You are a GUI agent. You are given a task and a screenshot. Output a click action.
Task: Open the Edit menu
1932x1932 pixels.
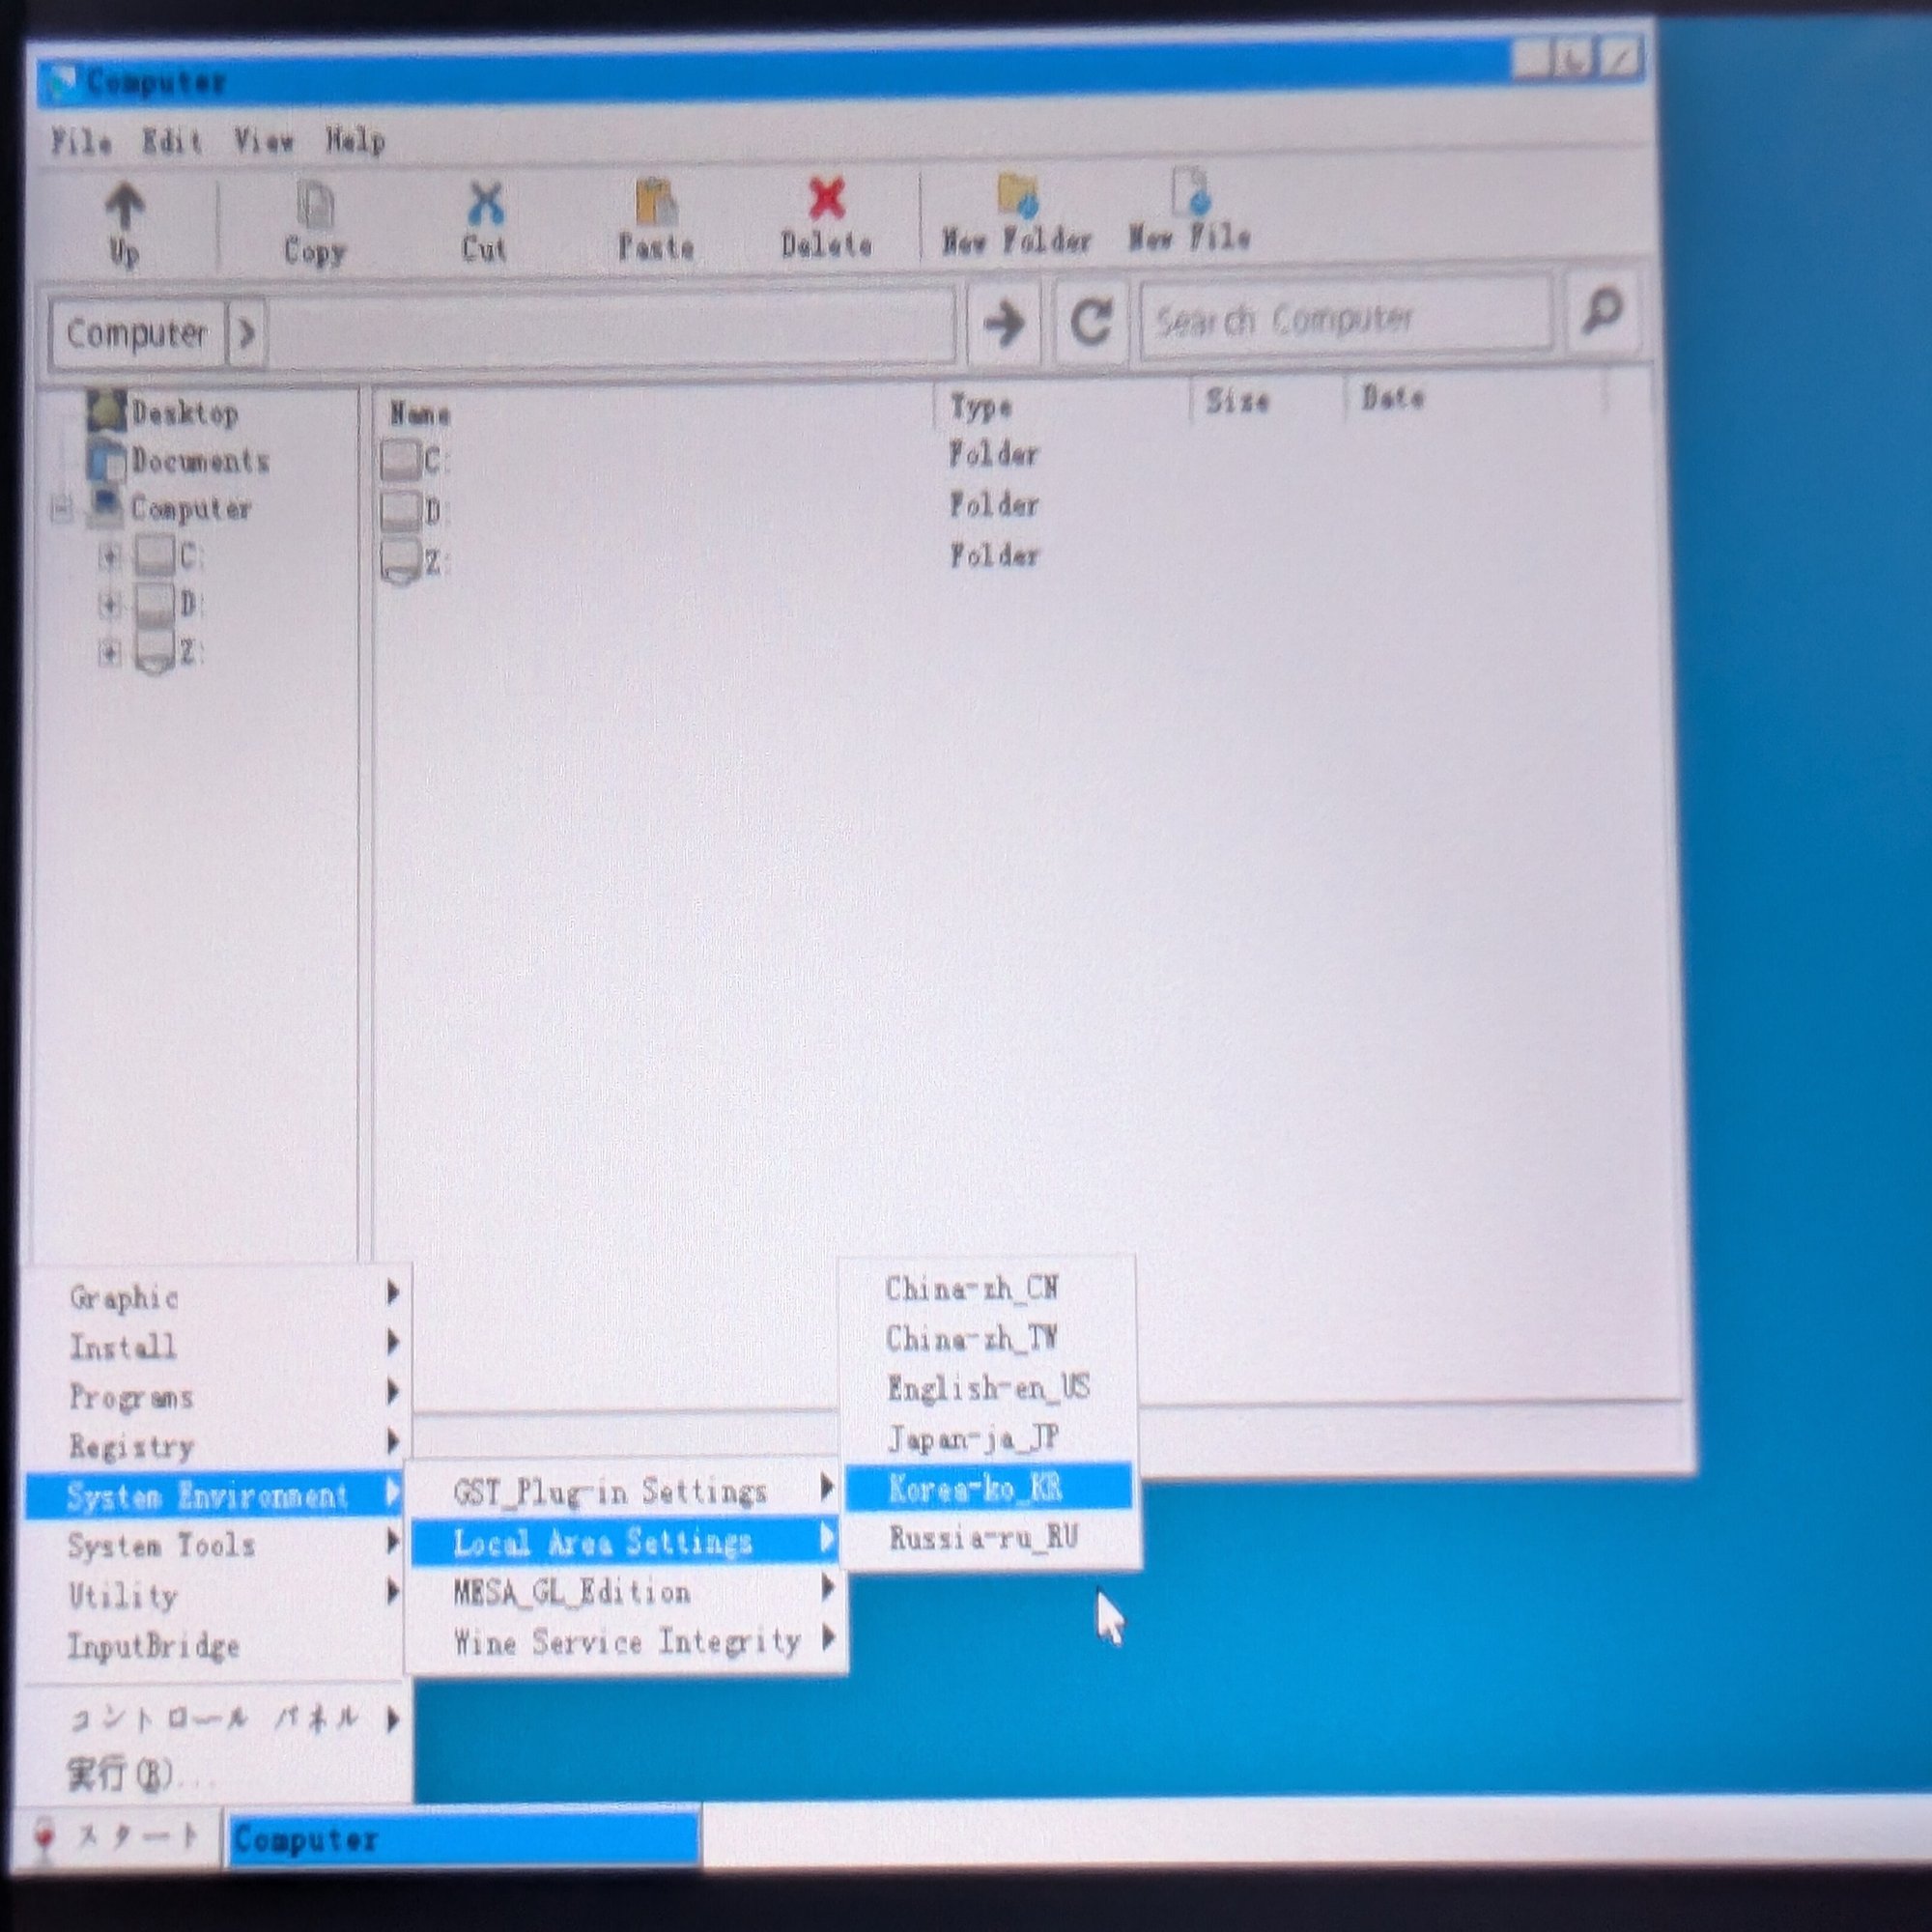pyautogui.click(x=171, y=141)
